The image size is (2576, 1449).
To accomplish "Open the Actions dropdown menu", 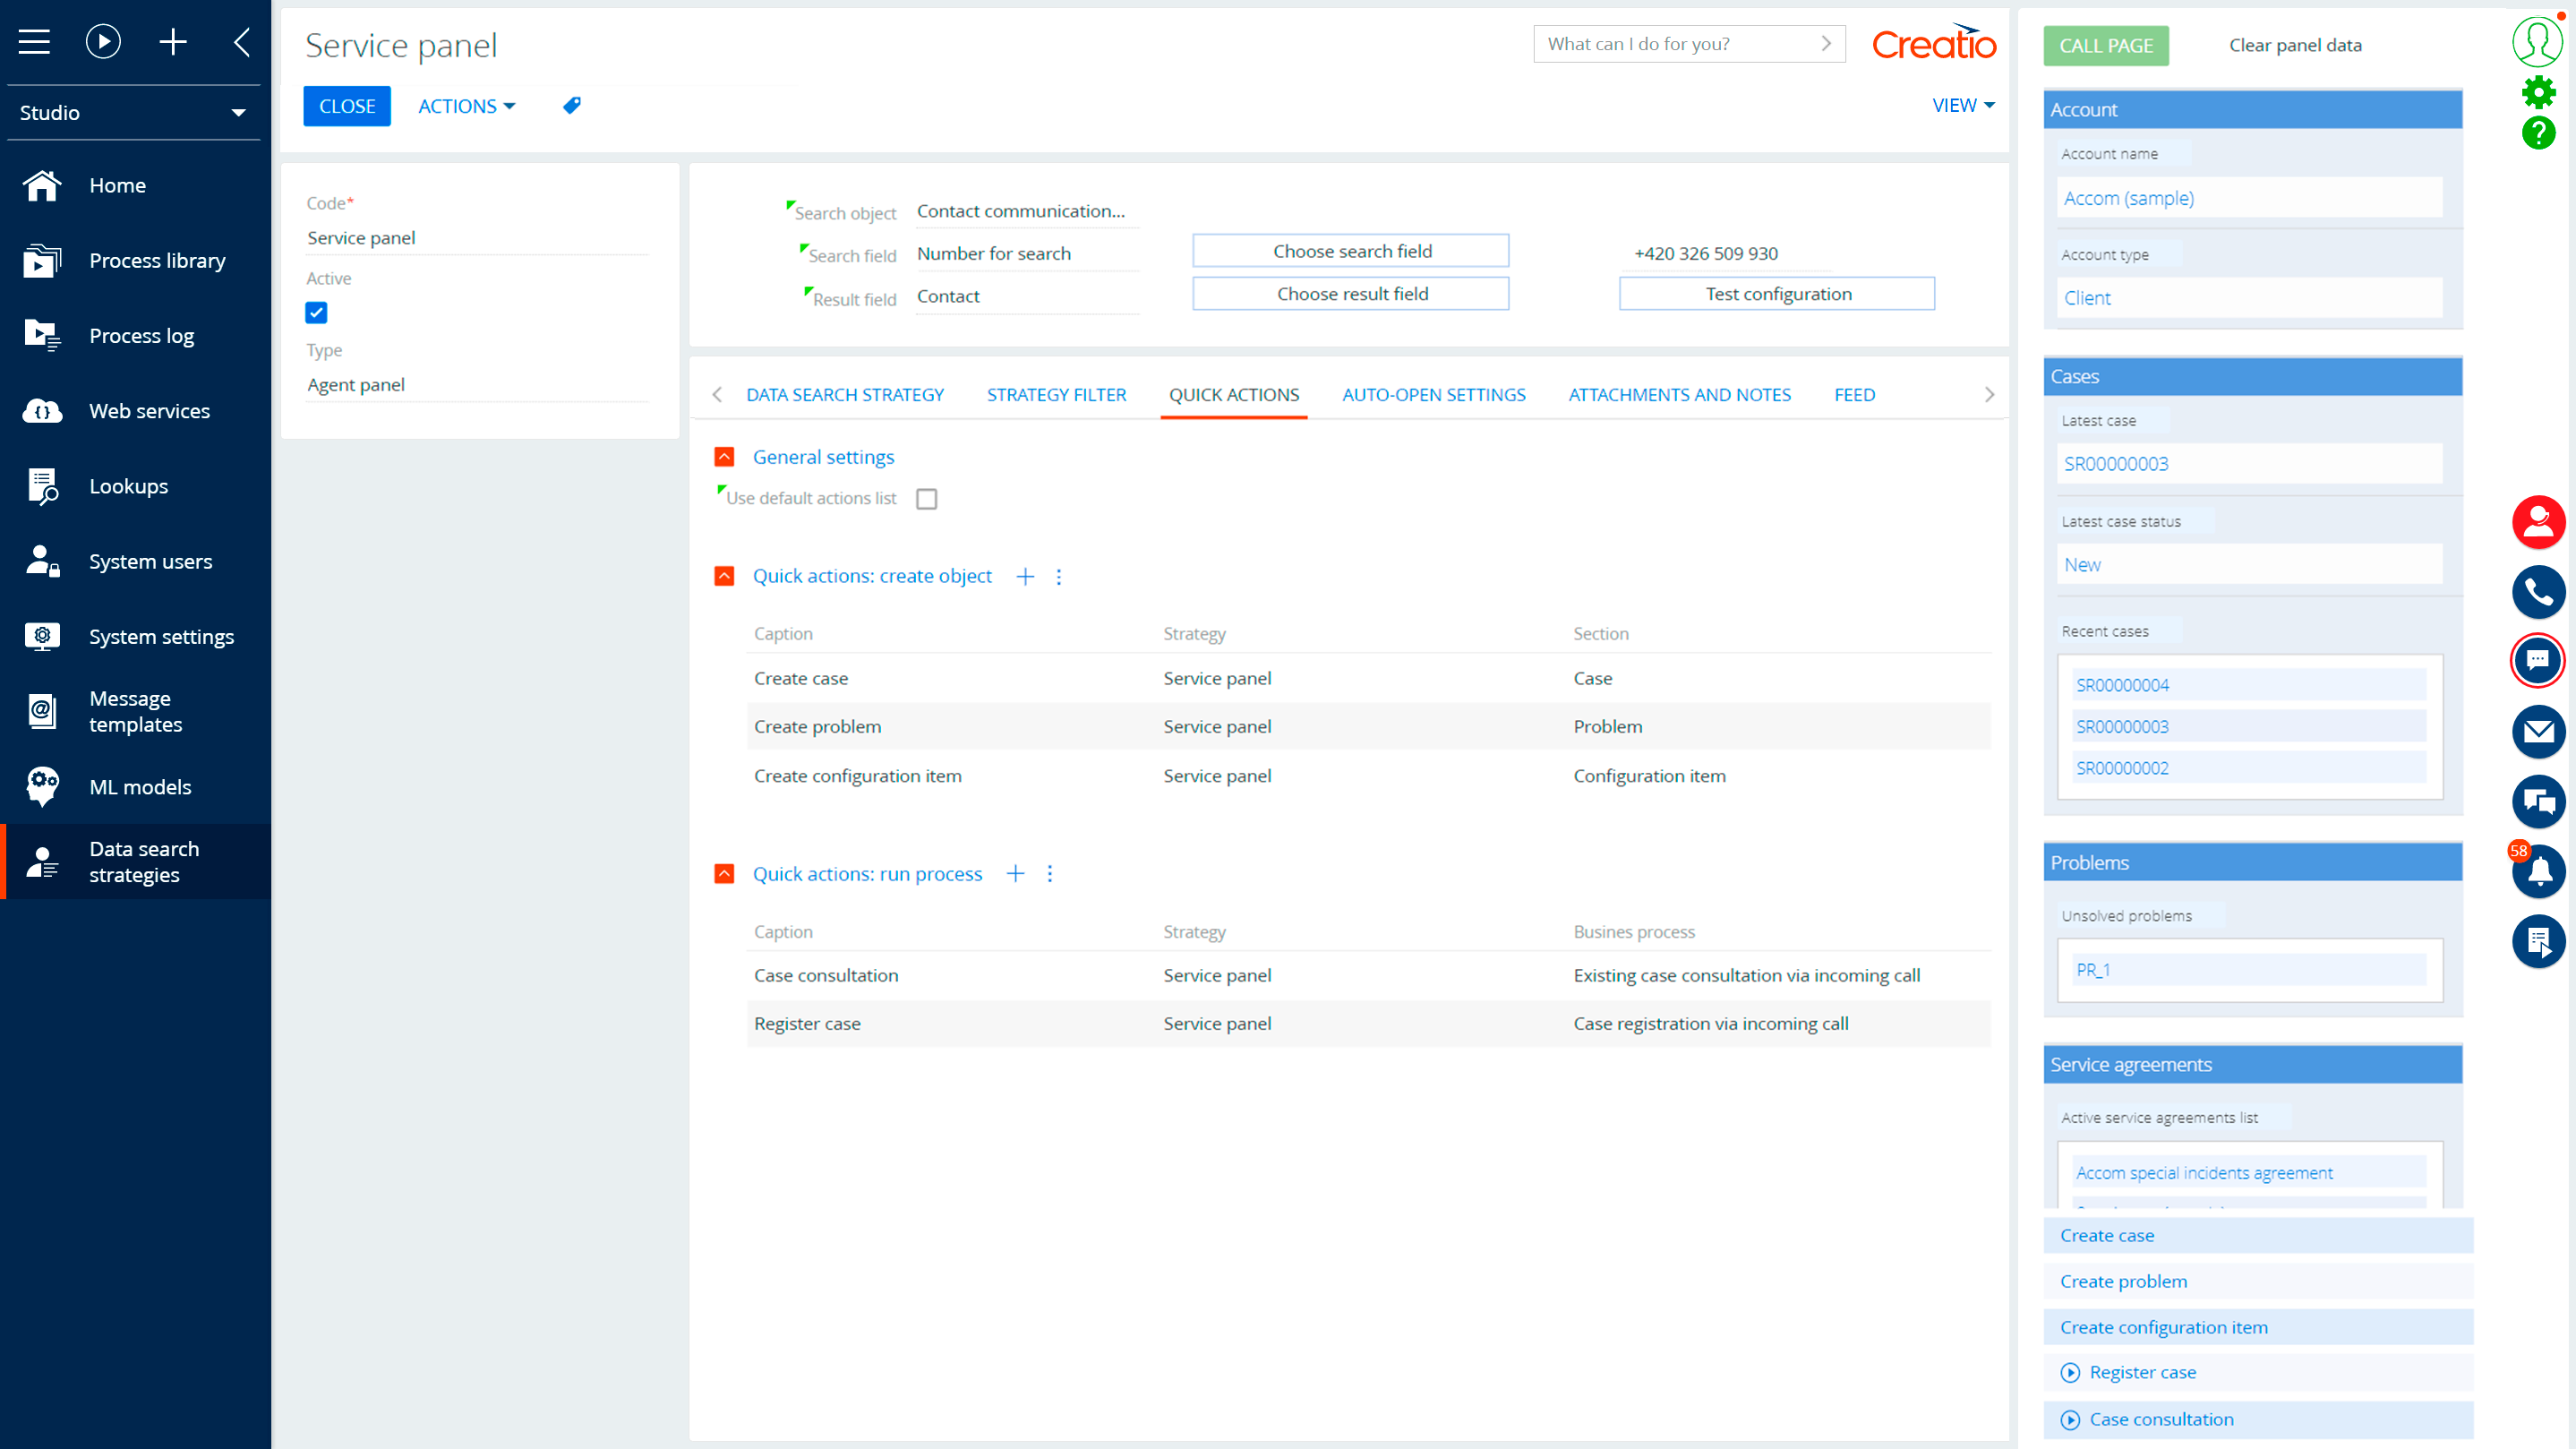I will click(x=466, y=105).
